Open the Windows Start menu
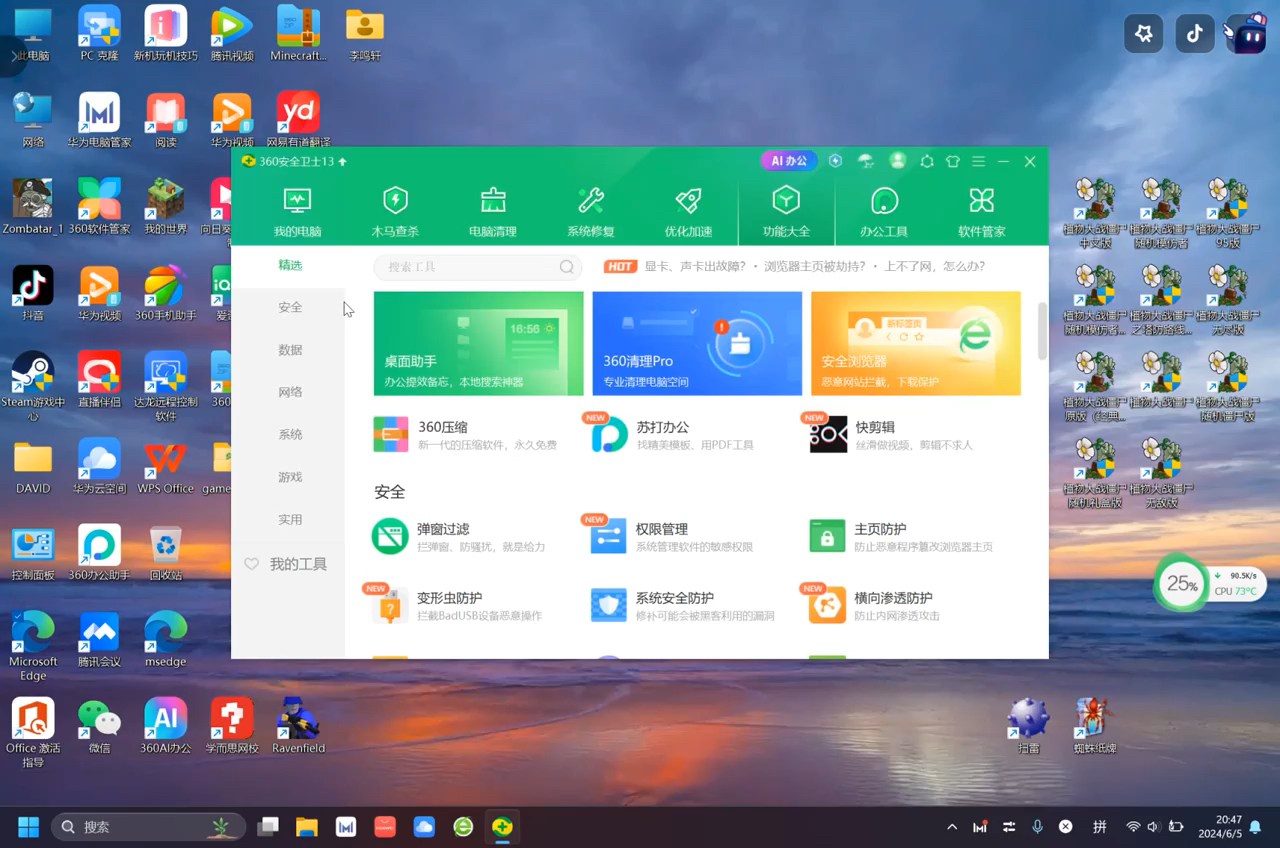Image resolution: width=1280 pixels, height=848 pixels. 28,827
